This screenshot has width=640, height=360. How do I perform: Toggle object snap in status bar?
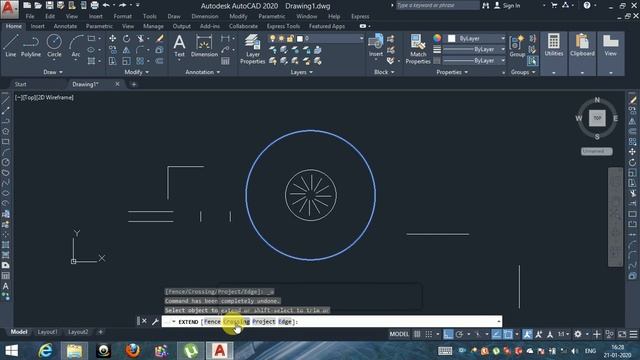click(x=508, y=334)
